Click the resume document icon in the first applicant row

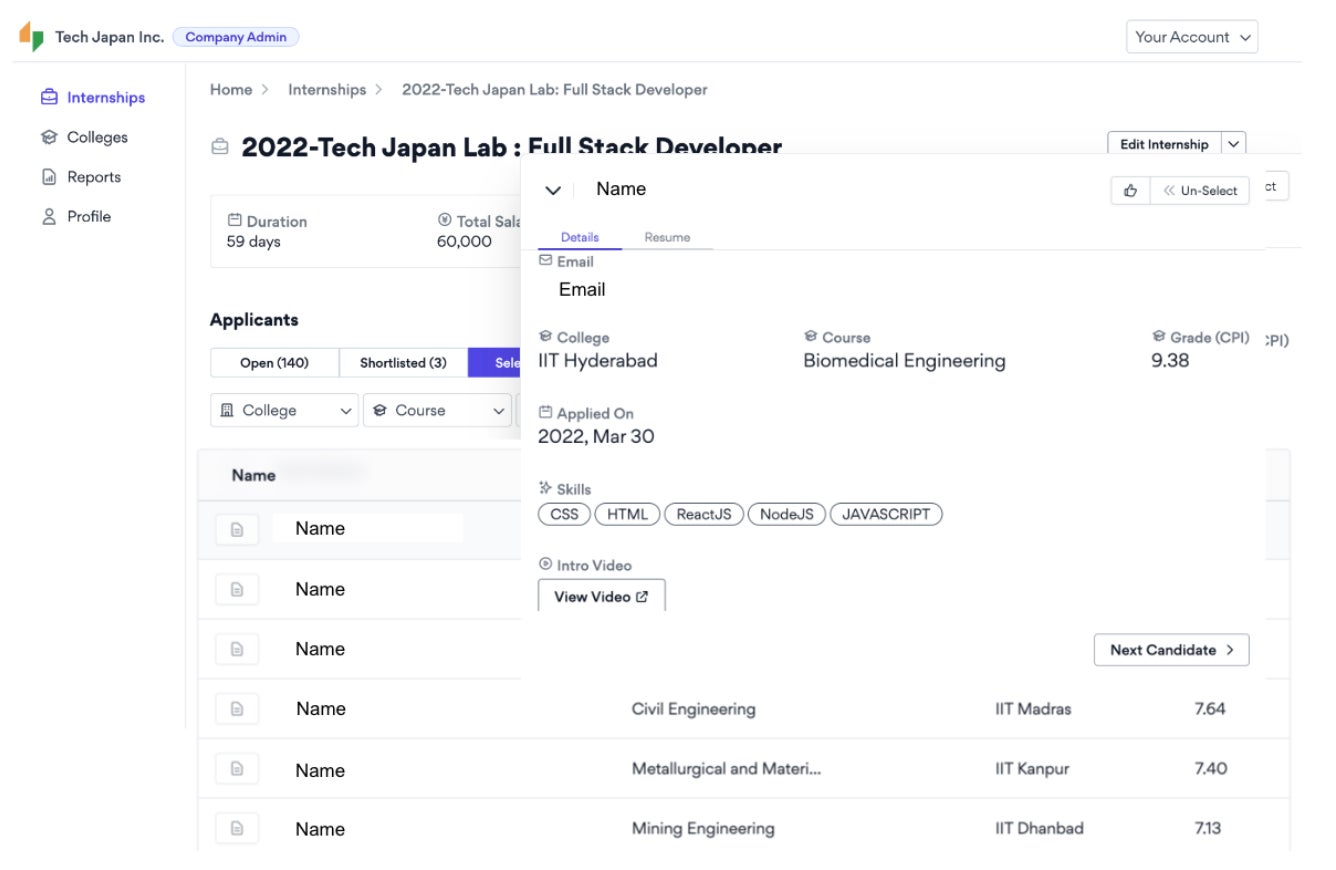tap(237, 530)
